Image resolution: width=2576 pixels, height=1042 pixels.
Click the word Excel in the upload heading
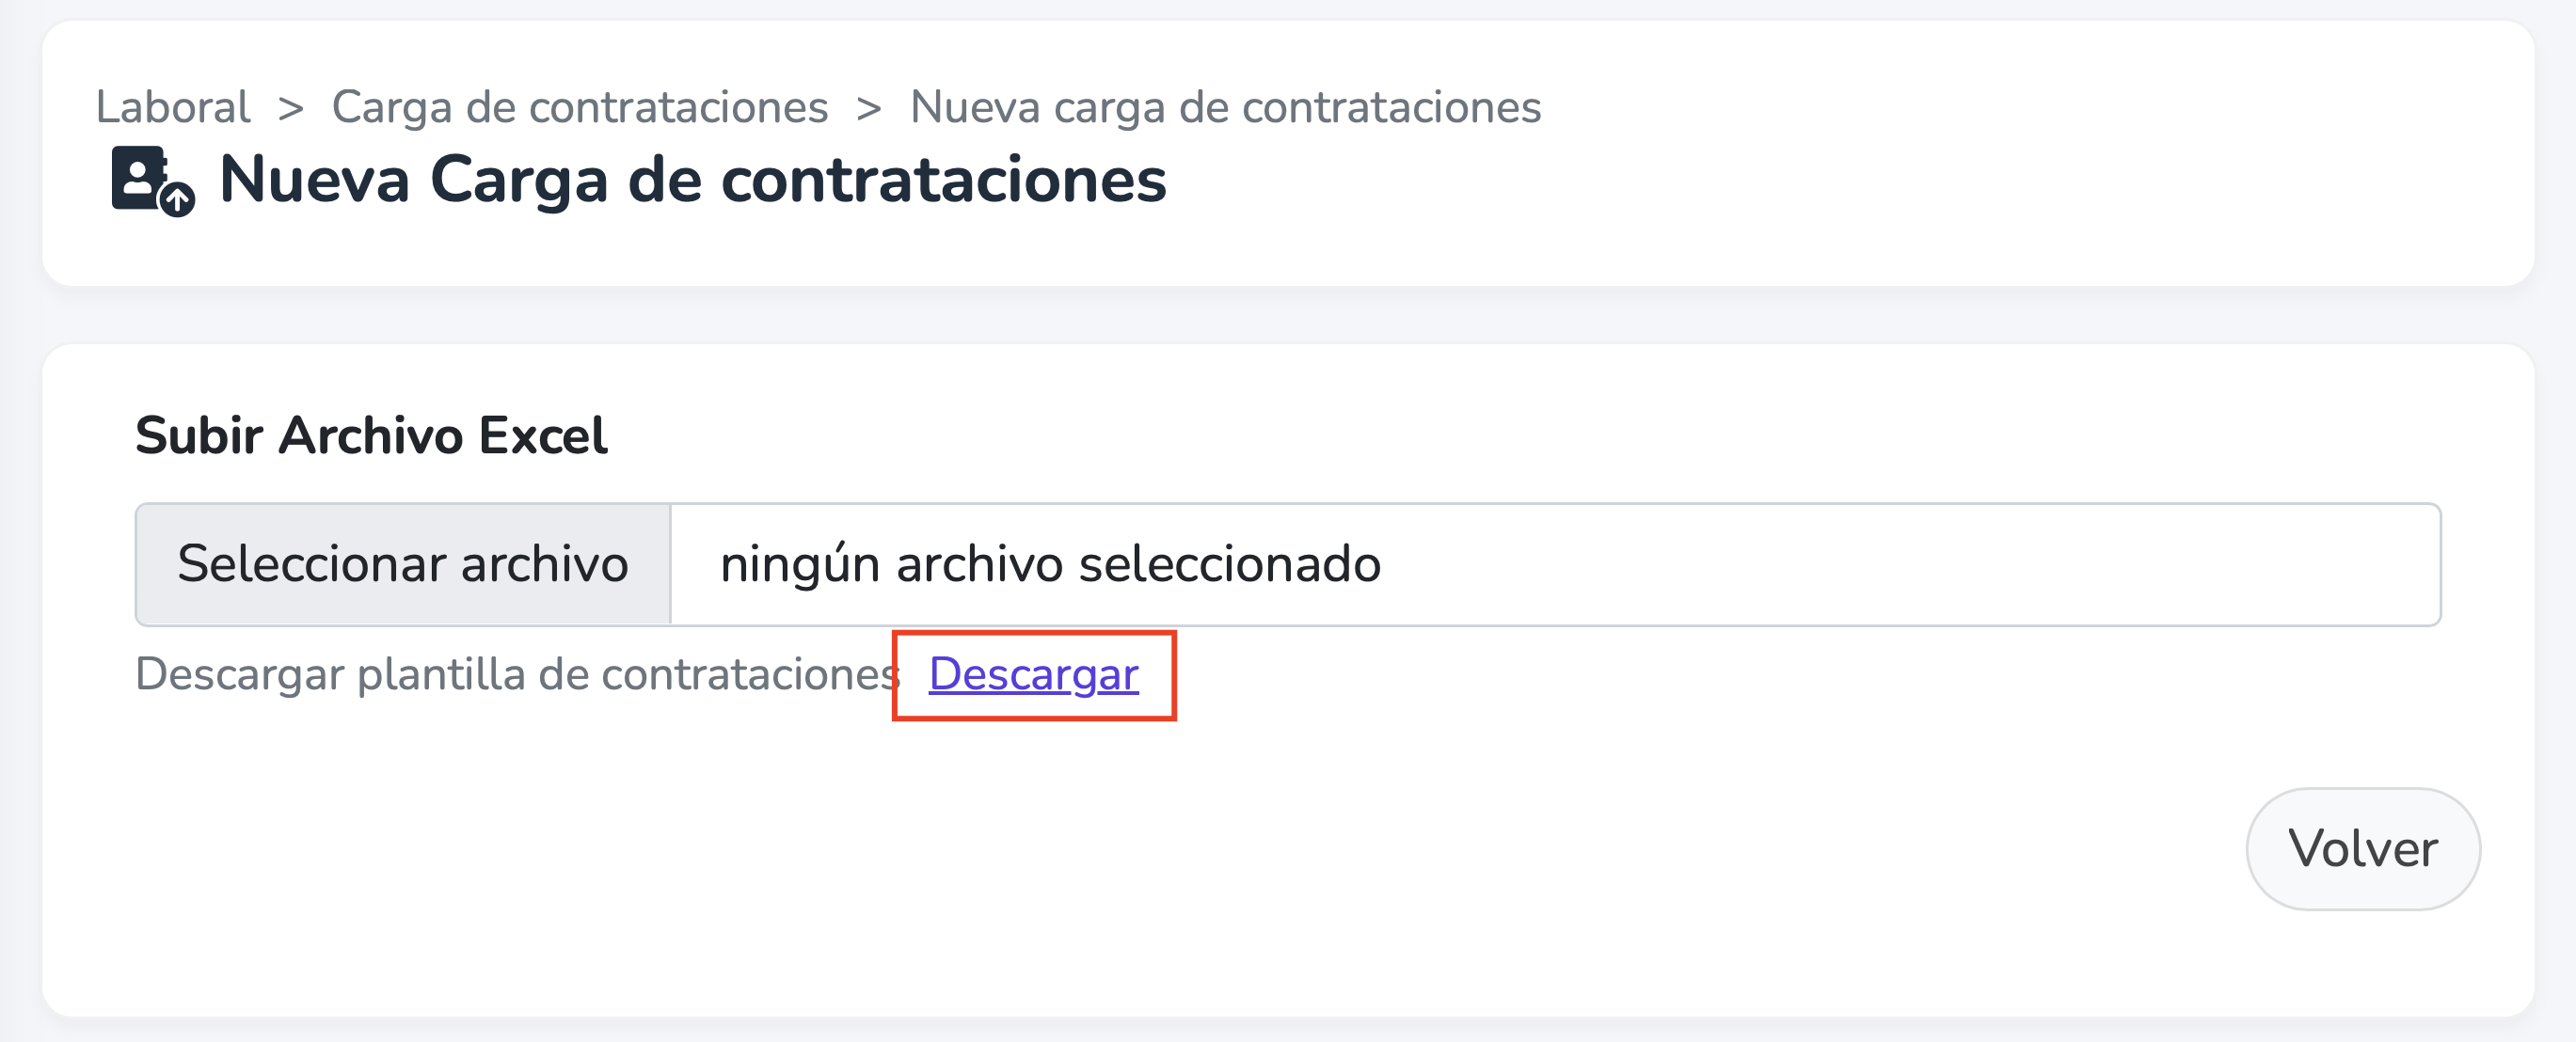click(543, 435)
